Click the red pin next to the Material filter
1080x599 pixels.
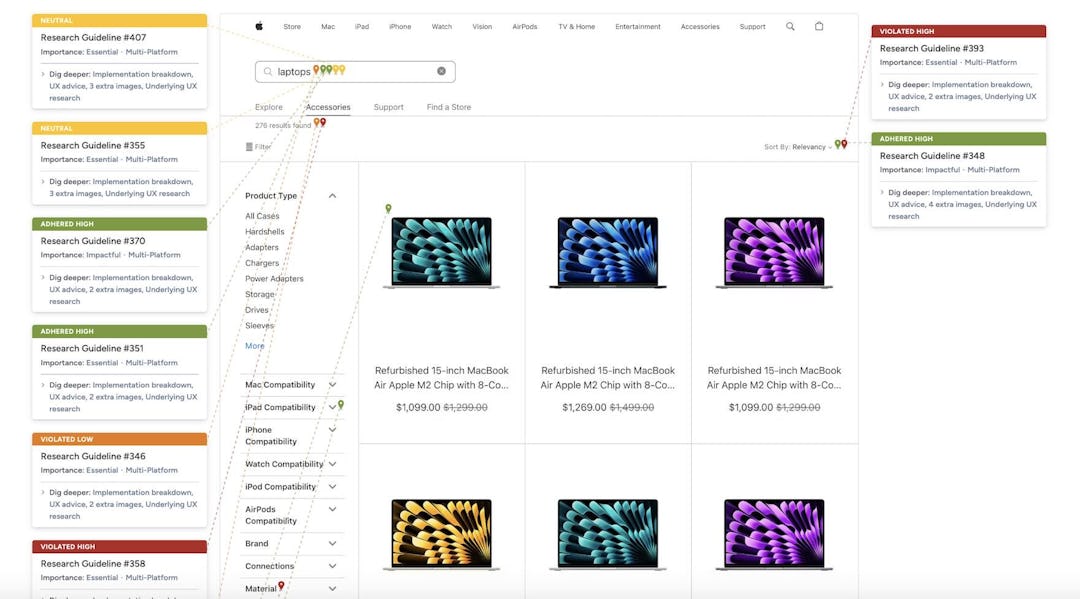[x=281, y=586]
